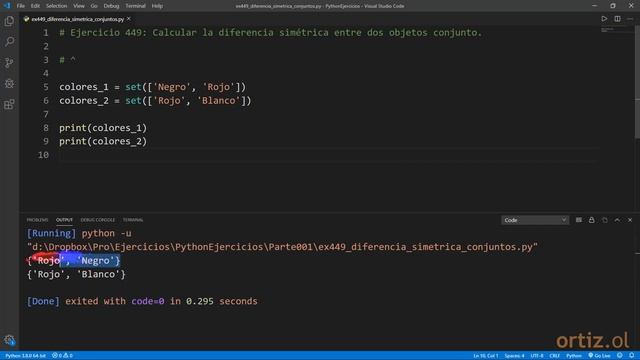
Task: Open the View menu
Action: tap(79, 6)
